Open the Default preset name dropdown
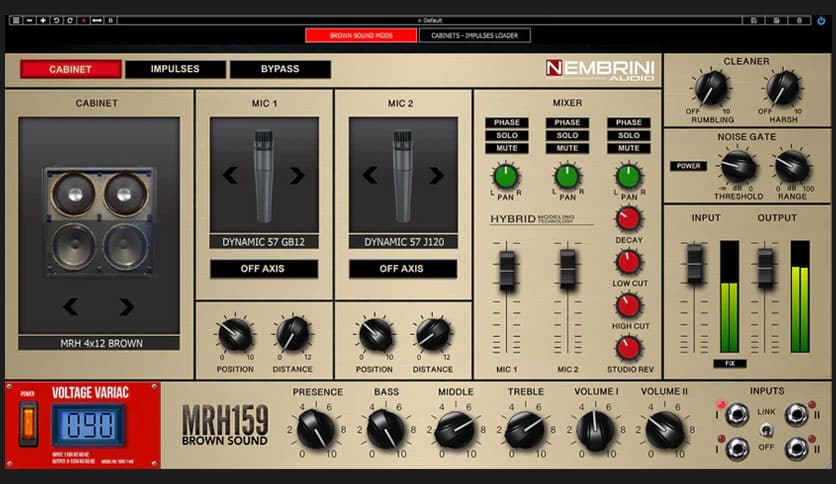This screenshot has height=484, width=836. coord(430,20)
